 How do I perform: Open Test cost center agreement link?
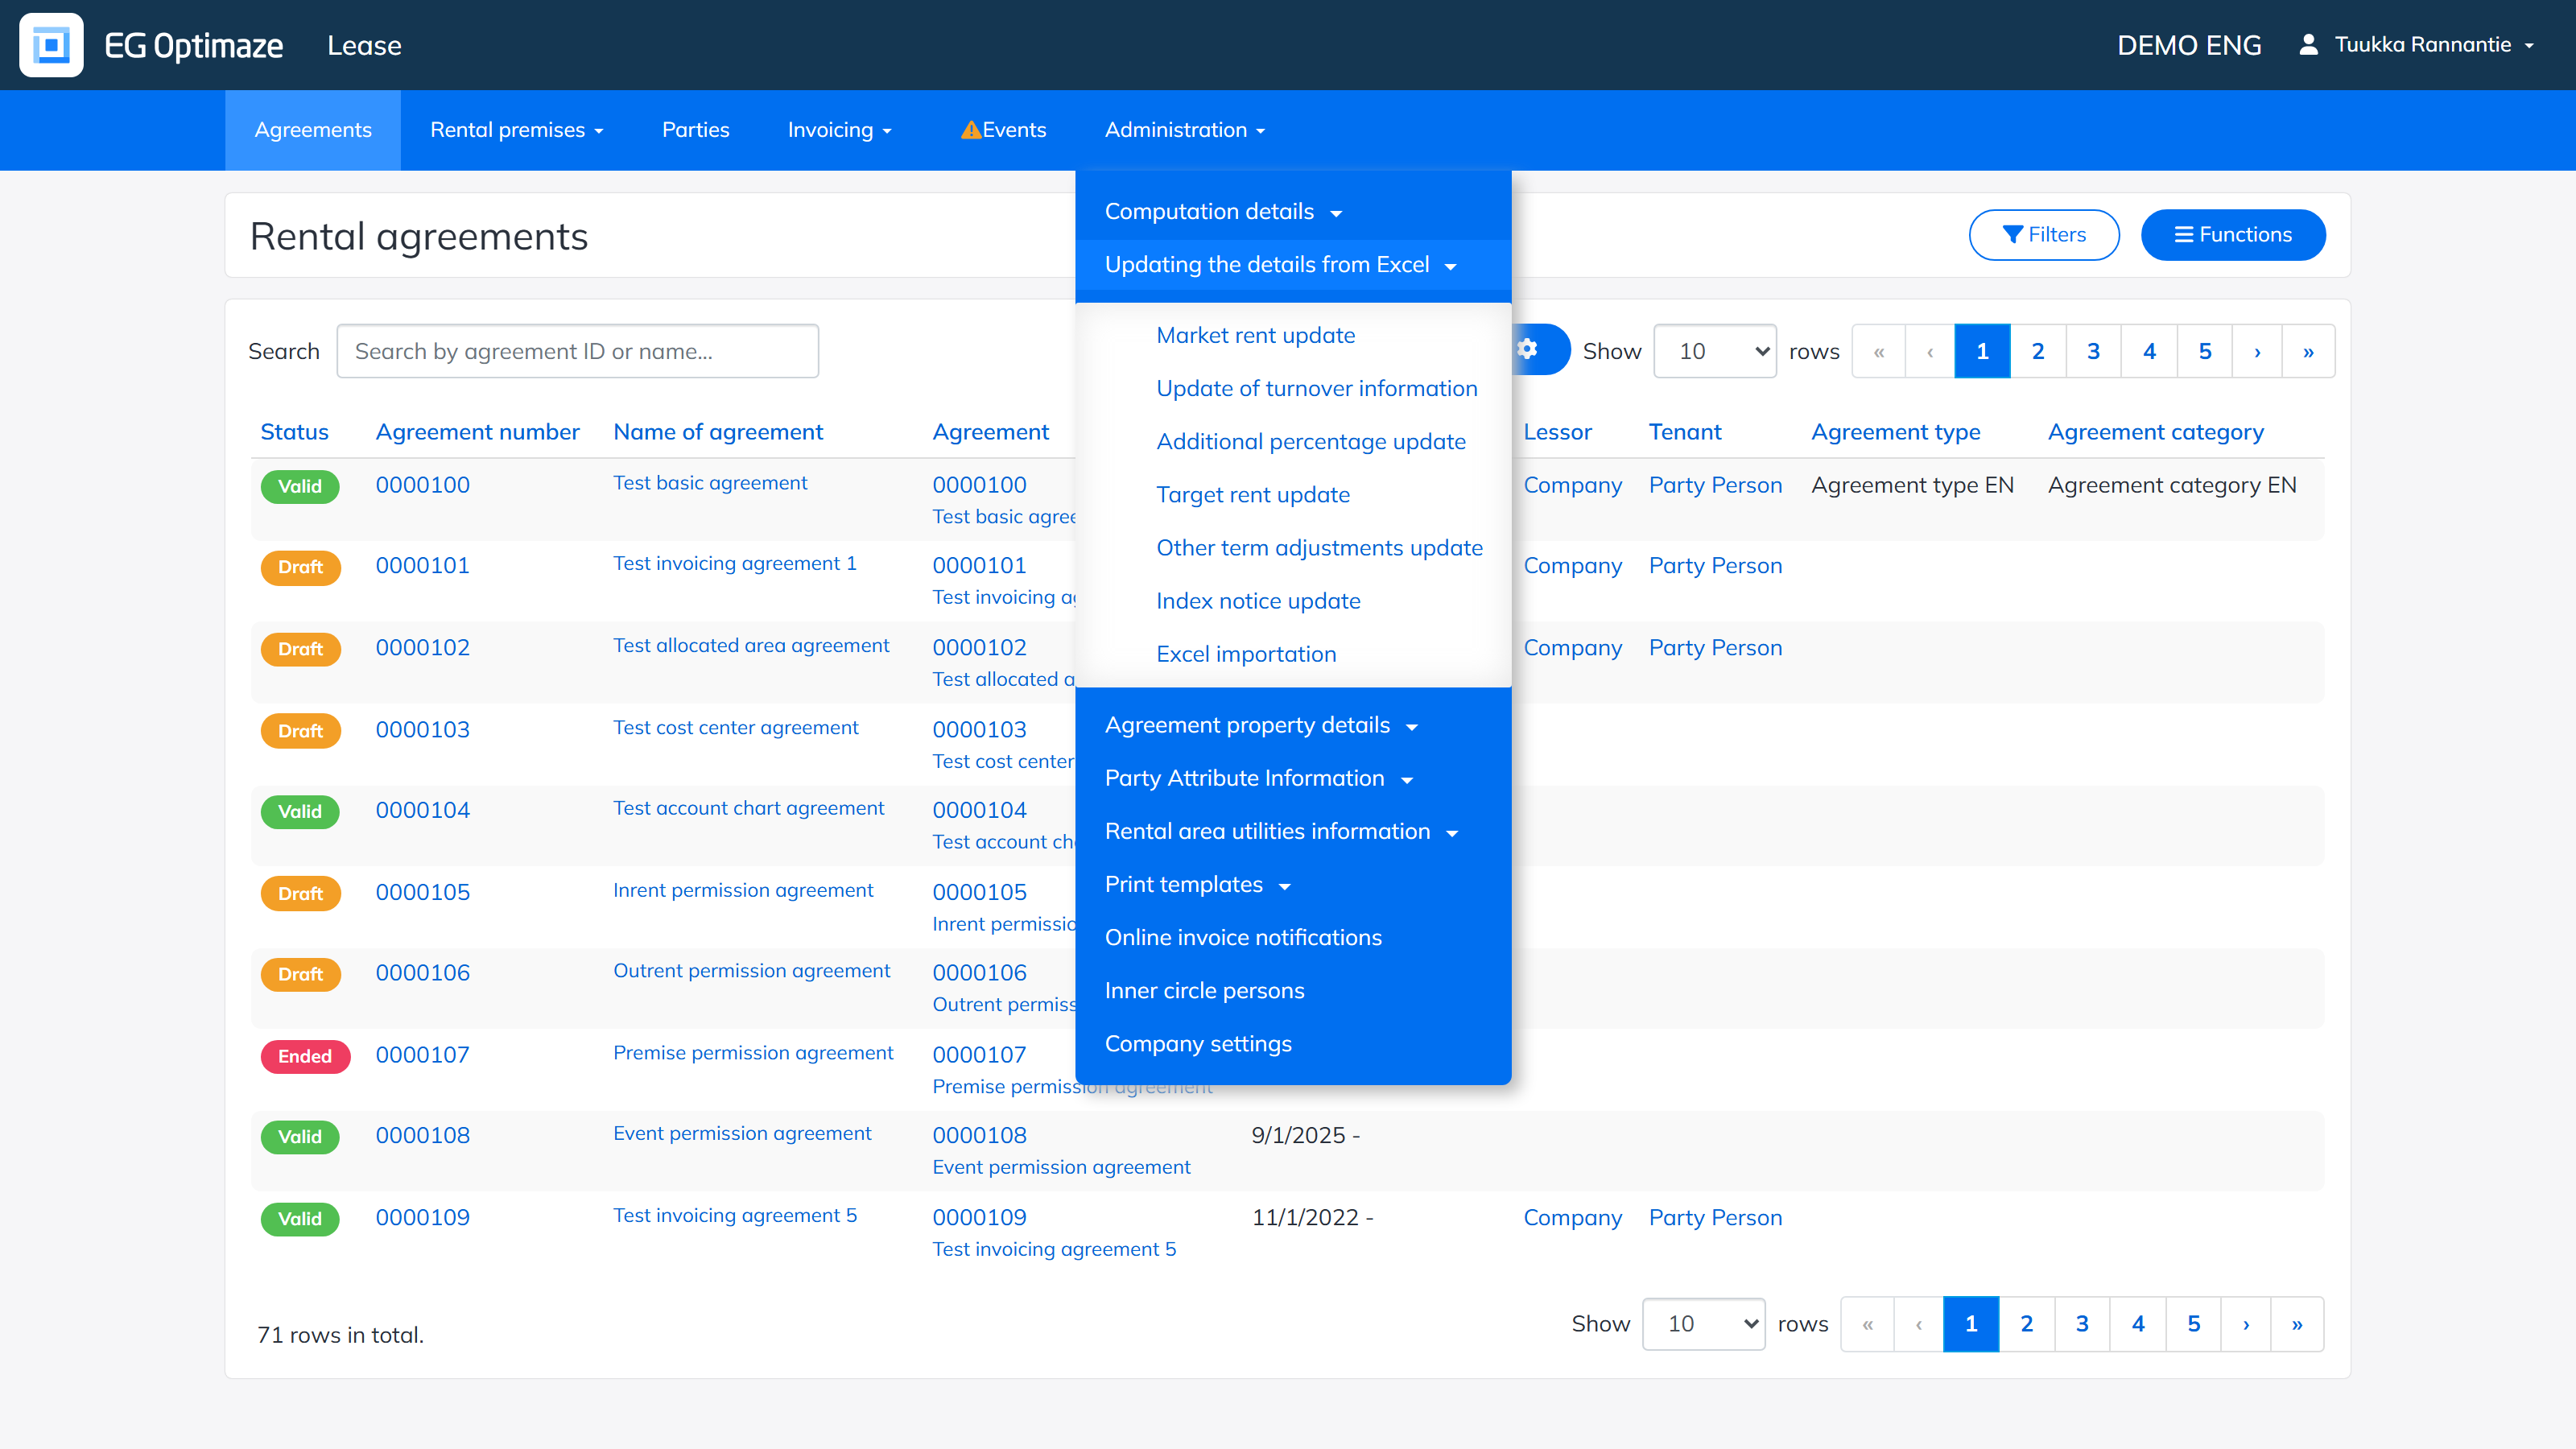[736, 728]
